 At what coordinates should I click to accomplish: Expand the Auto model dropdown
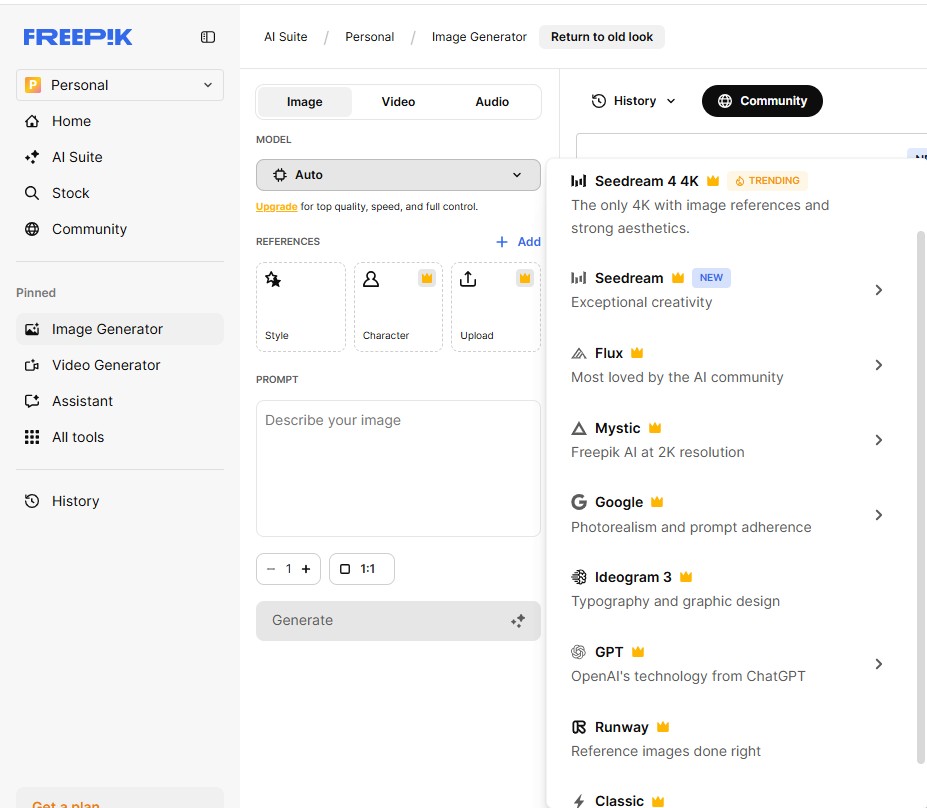pyautogui.click(x=398, y=175)
